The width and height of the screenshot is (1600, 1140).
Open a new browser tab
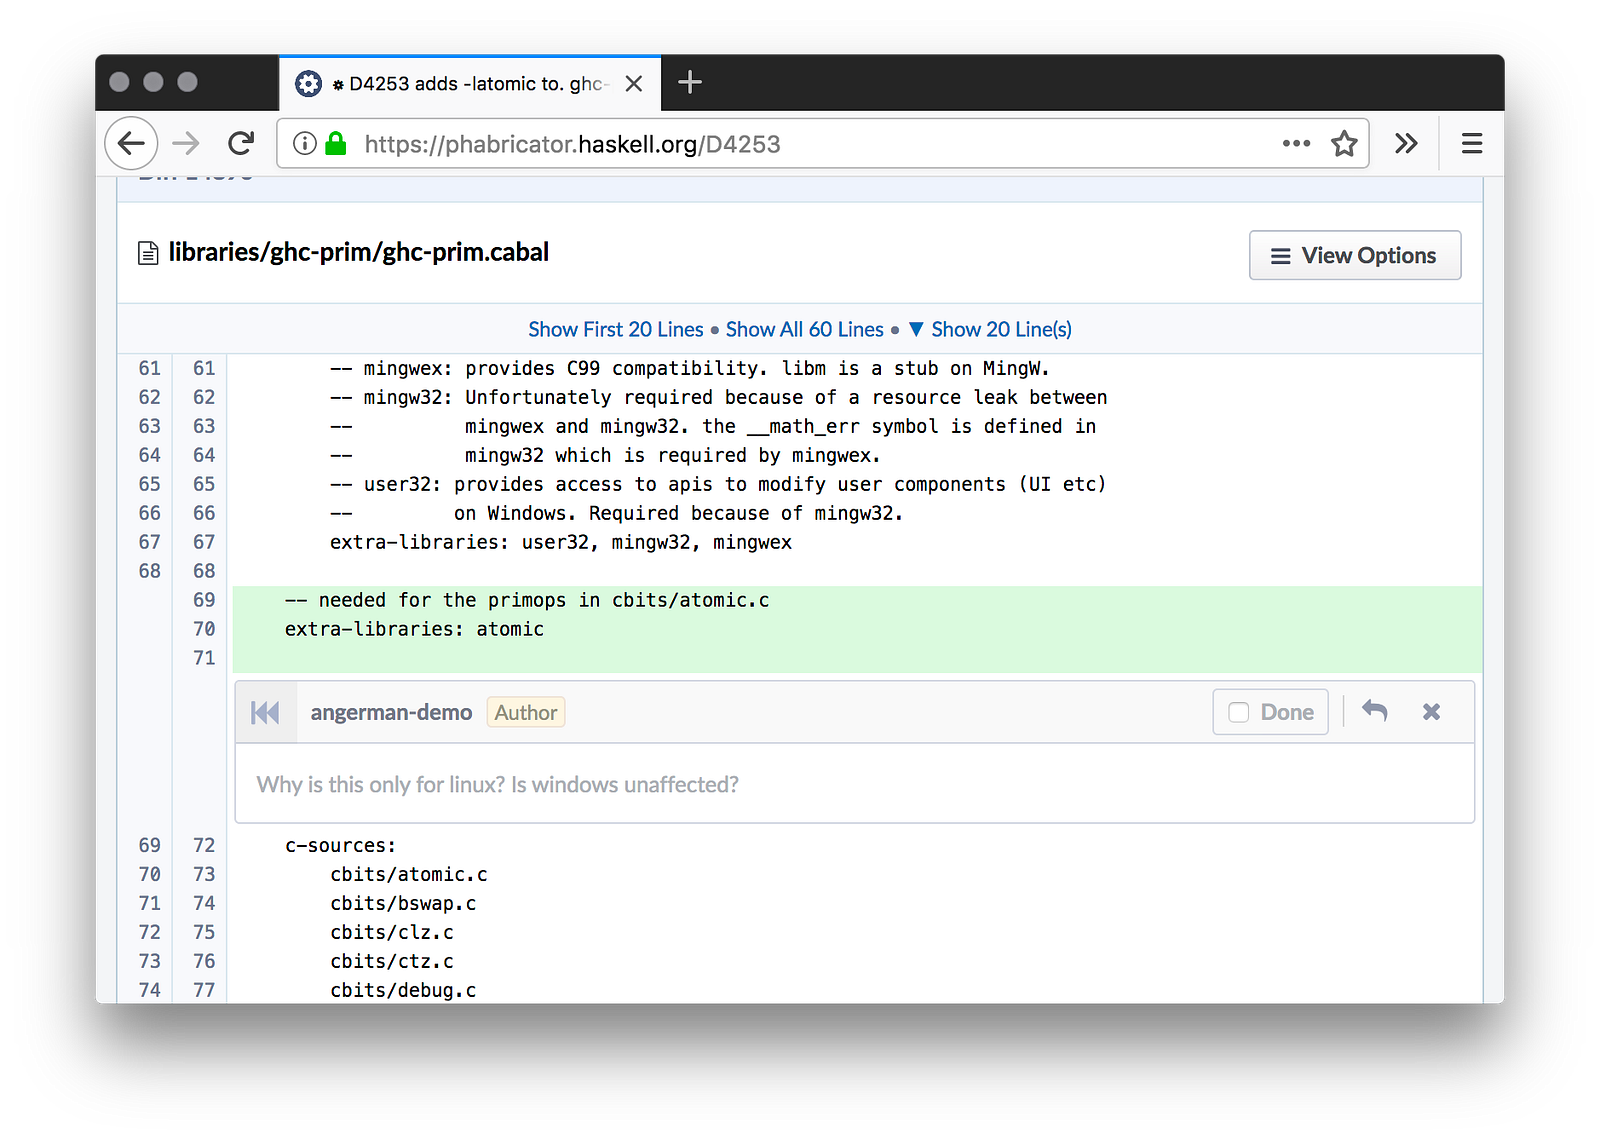point(690,83)
